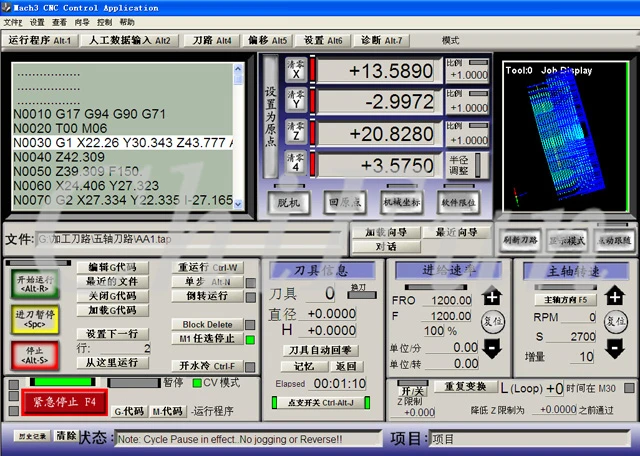The height and width of the screenshot is (456, 640).
Task: Start program with green 开始运行 Alt-R button
Action: click(x=35, y=284)
